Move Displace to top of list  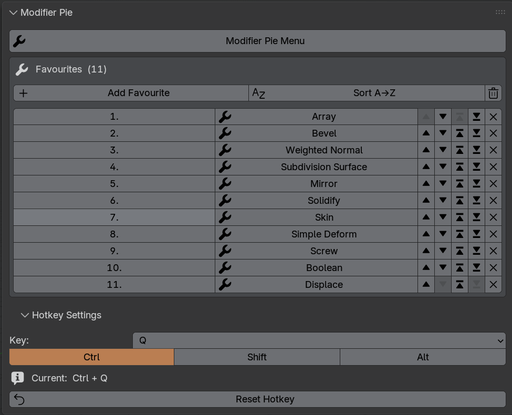[460, 285]
